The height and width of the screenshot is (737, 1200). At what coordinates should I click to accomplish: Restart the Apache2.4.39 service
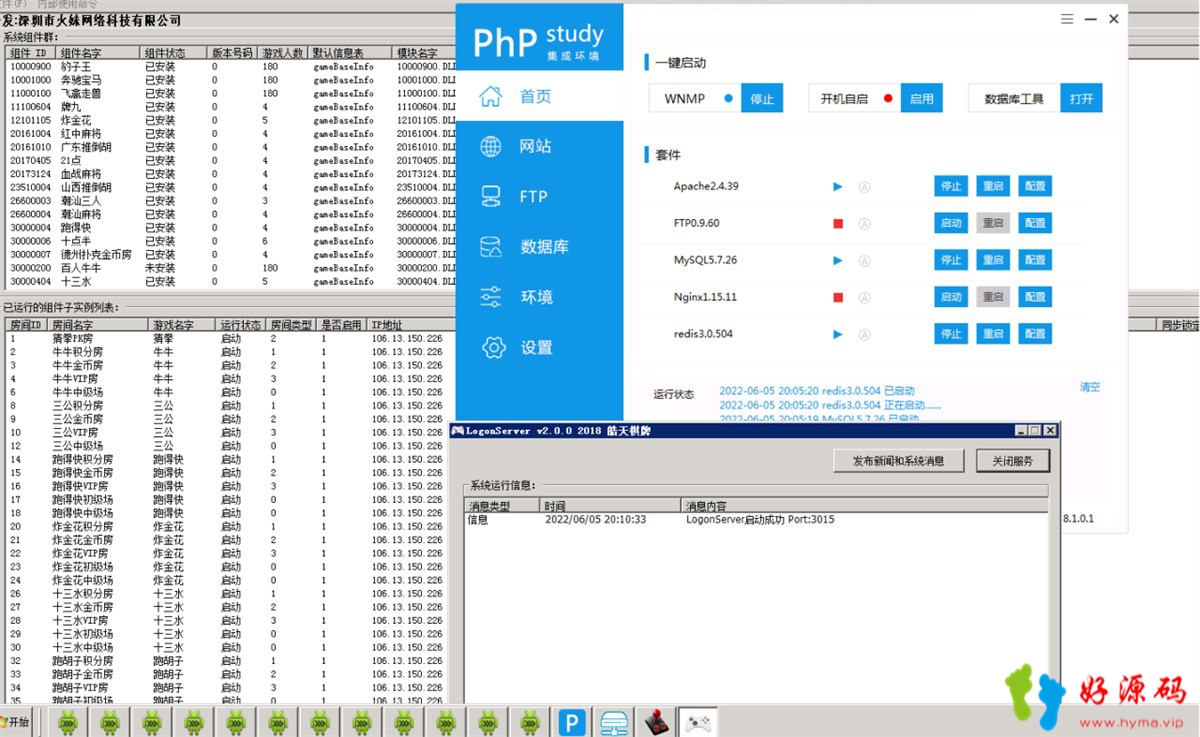993,186
